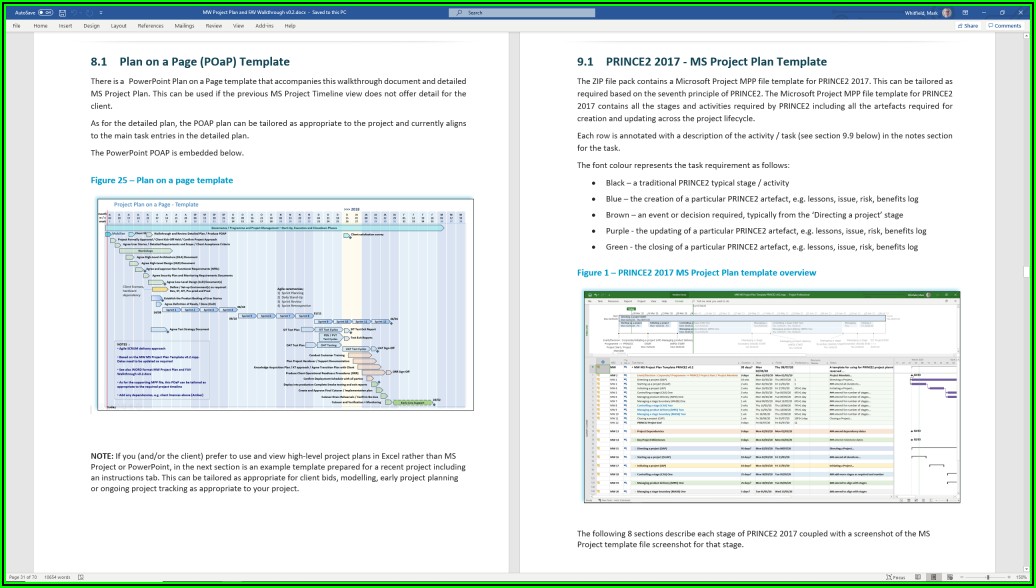This screenshot has width=1036, height=588.
Task: Click the user account profile picture
Action: (x=946, y=13)
